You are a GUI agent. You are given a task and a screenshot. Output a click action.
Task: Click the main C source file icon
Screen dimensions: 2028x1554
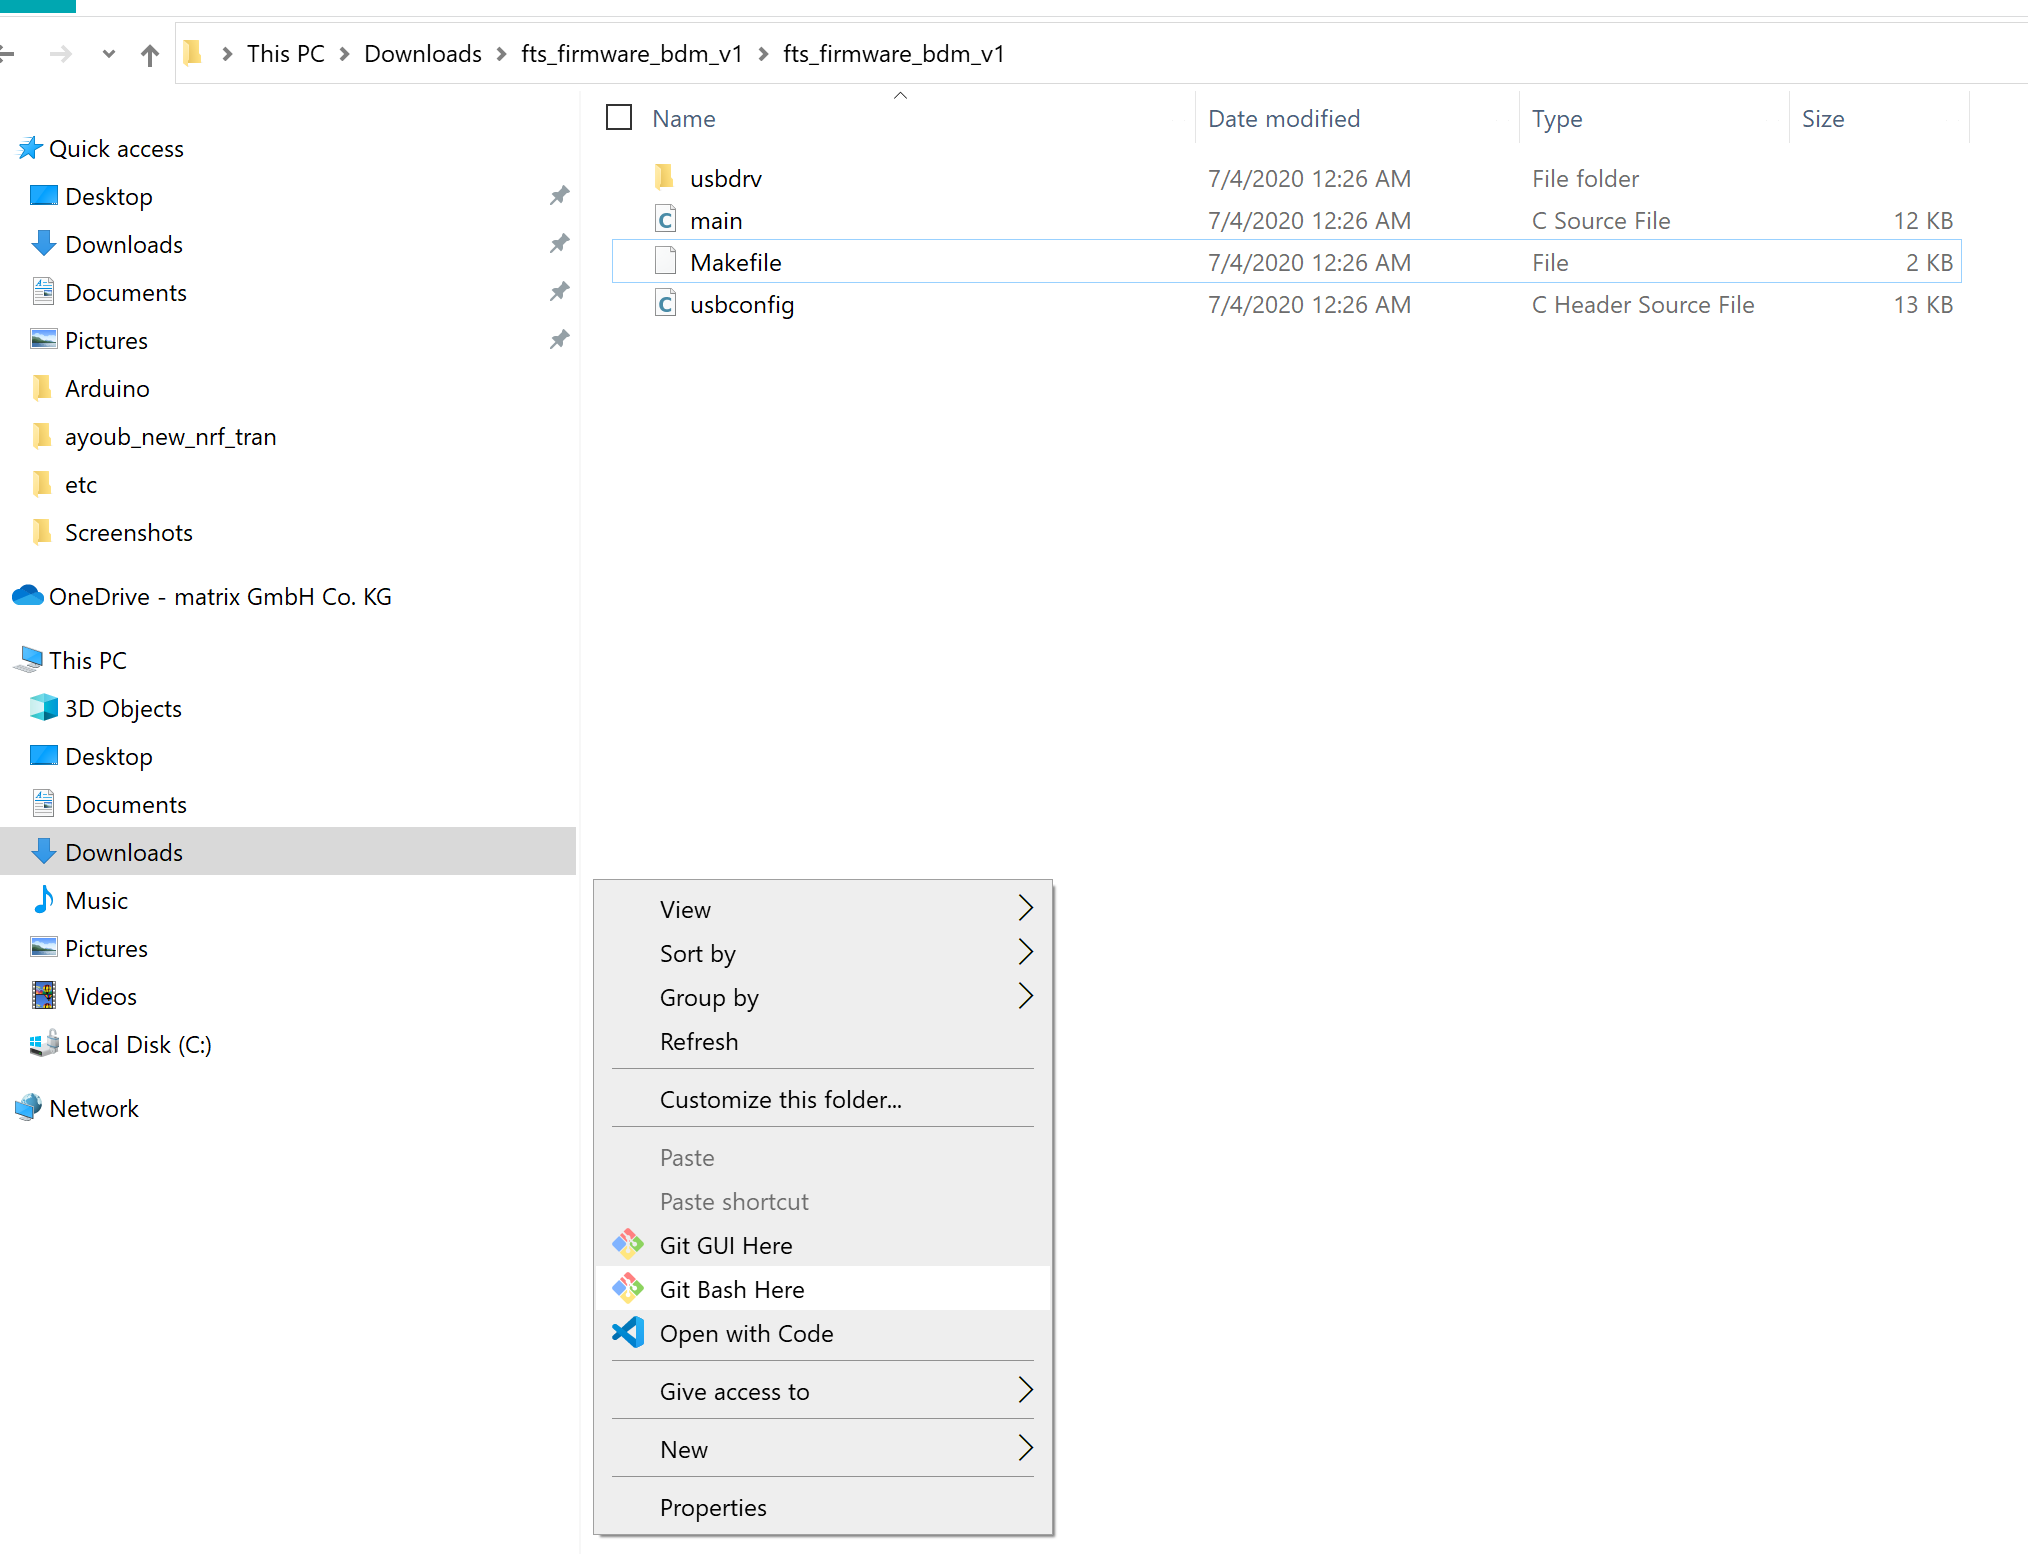click(665, 220)
